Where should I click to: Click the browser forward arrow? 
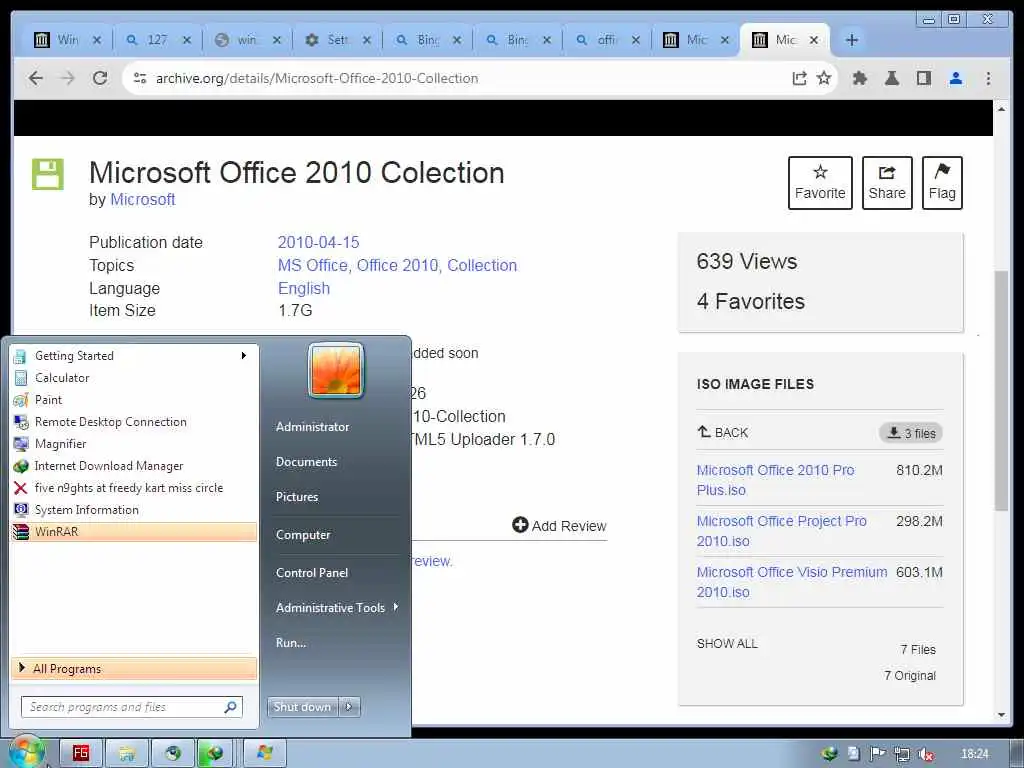click(68, 78)
